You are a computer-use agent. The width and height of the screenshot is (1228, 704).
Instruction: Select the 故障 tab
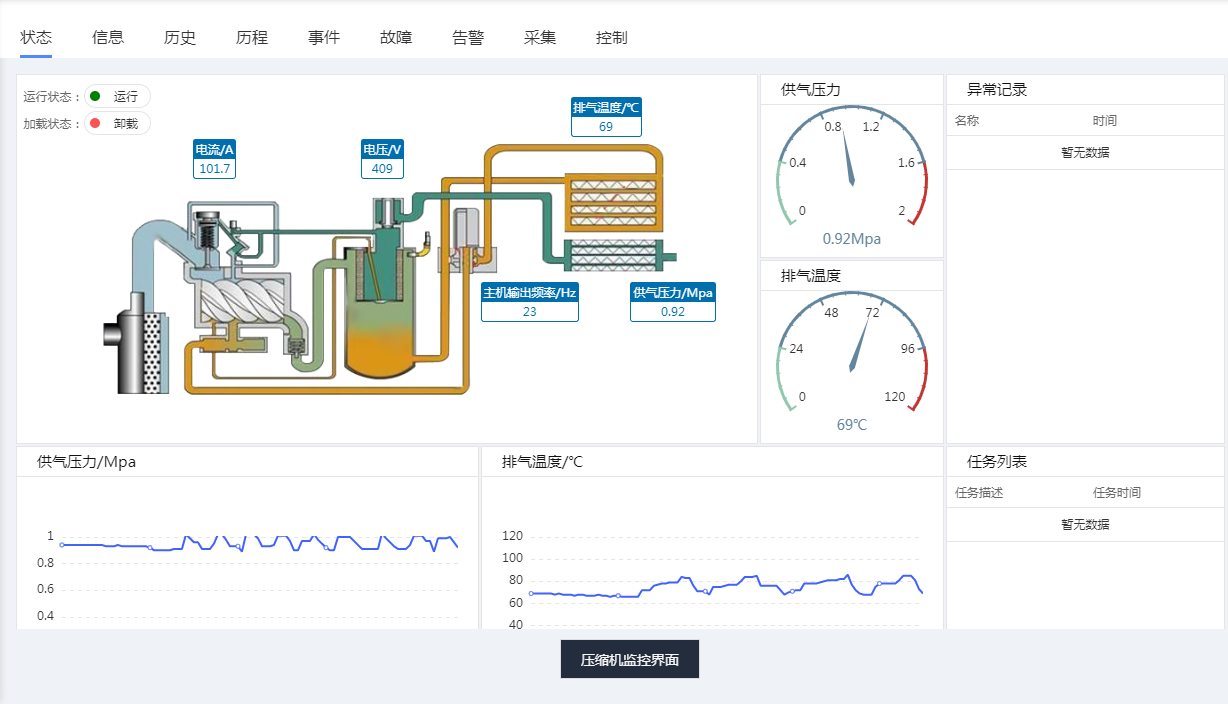(x=396, y=38)
